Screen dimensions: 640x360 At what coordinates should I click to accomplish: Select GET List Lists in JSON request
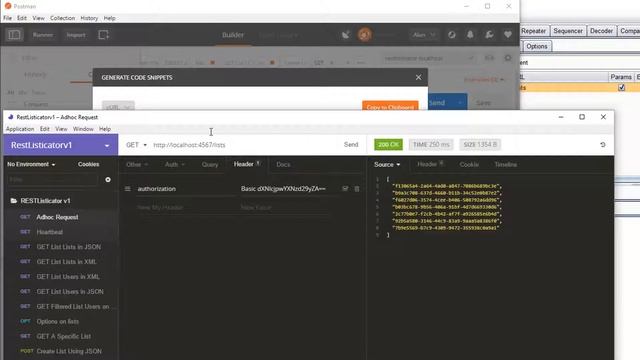coord(61,247)
